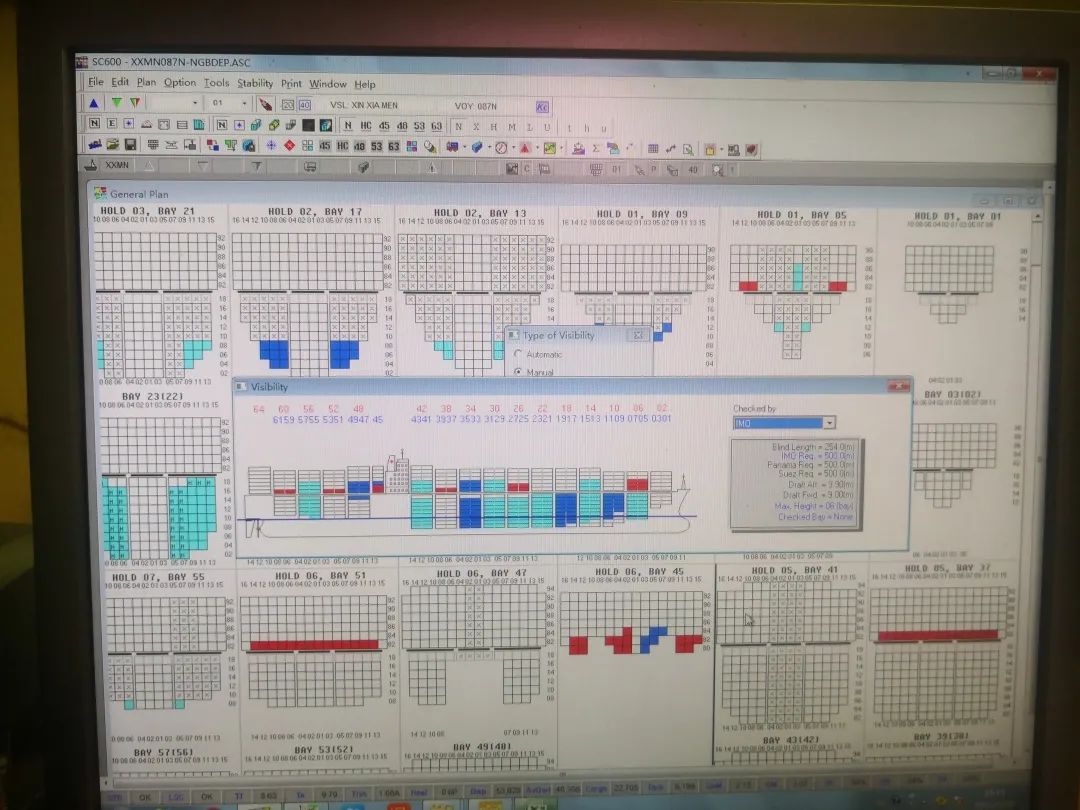Viewport: 1080px width, 810px height.
Task: Select the Automatic visibility radio button
Action: [x=518, y=353]
